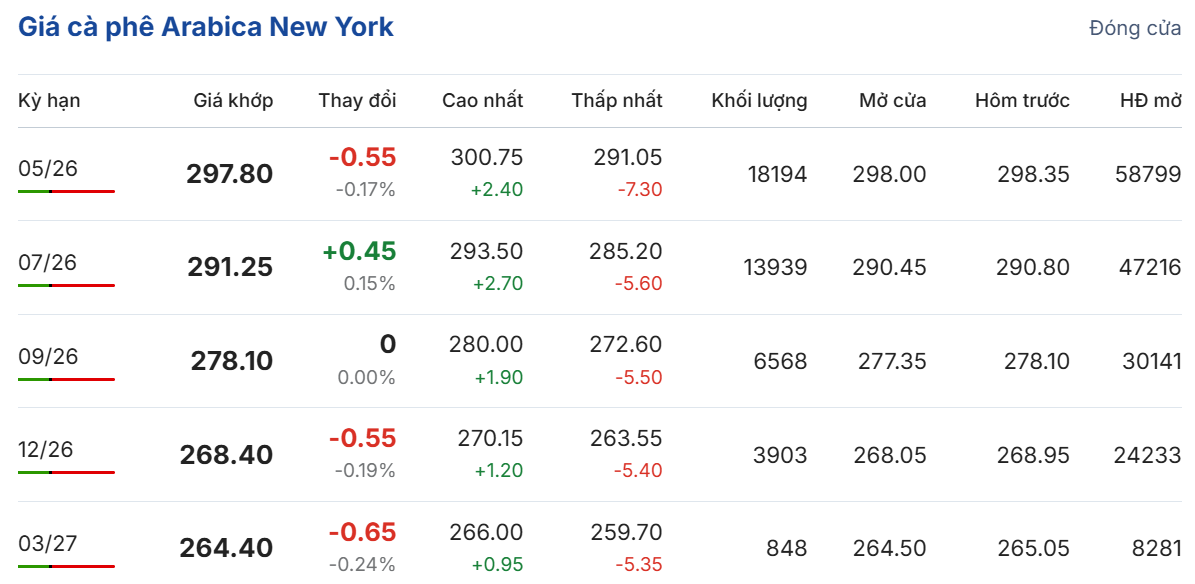Open the 03/27 contract term
Screen dimensions: 1195x584
click(x=47, y=543)
